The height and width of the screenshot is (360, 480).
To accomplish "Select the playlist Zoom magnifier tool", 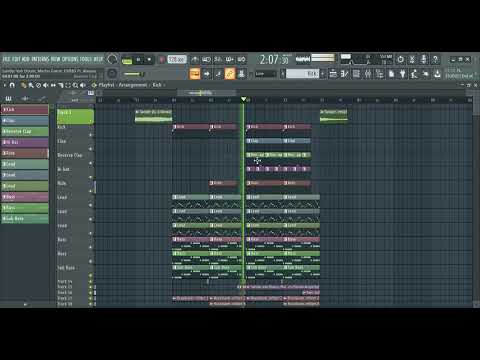I will point(76,85).
